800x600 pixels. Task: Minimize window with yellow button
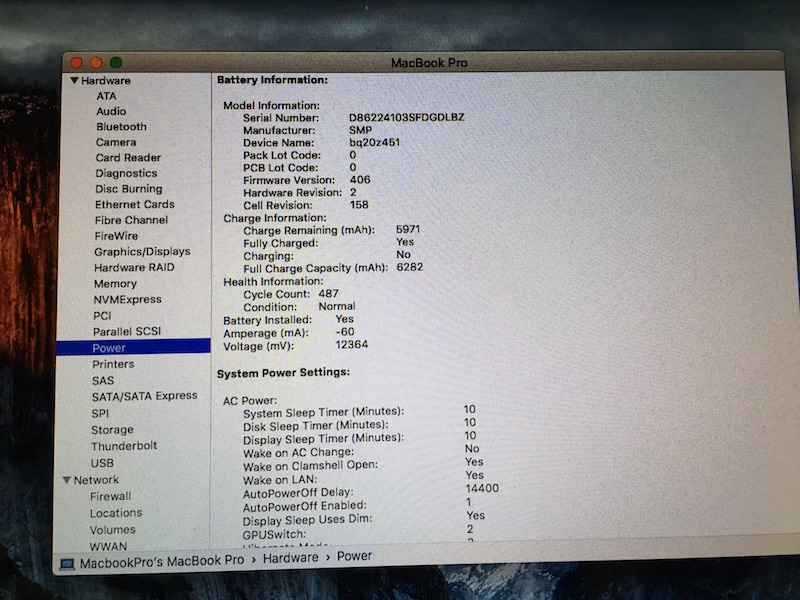[96, 63]
